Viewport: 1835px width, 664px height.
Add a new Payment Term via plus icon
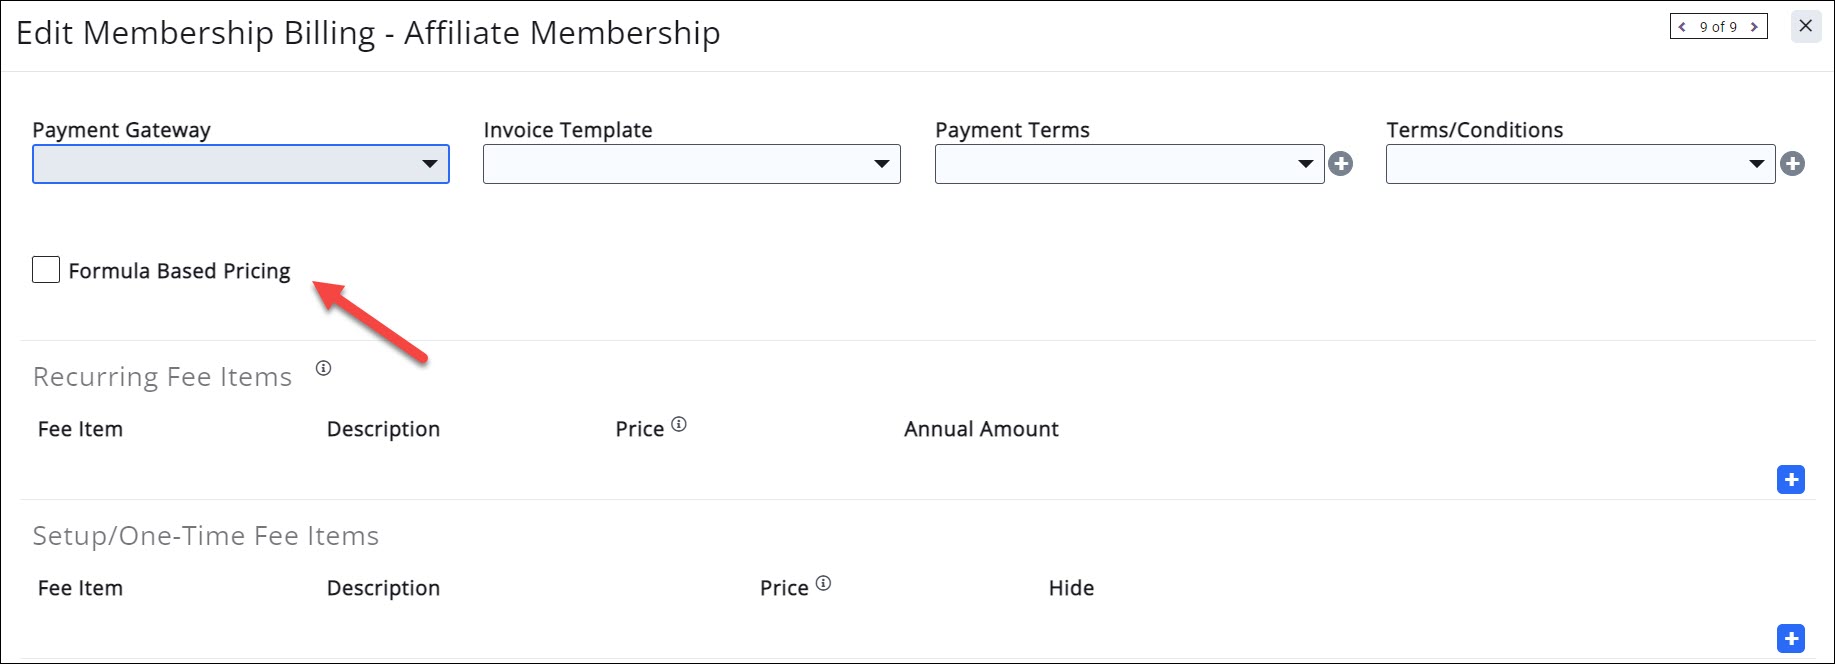[1342, 163]
